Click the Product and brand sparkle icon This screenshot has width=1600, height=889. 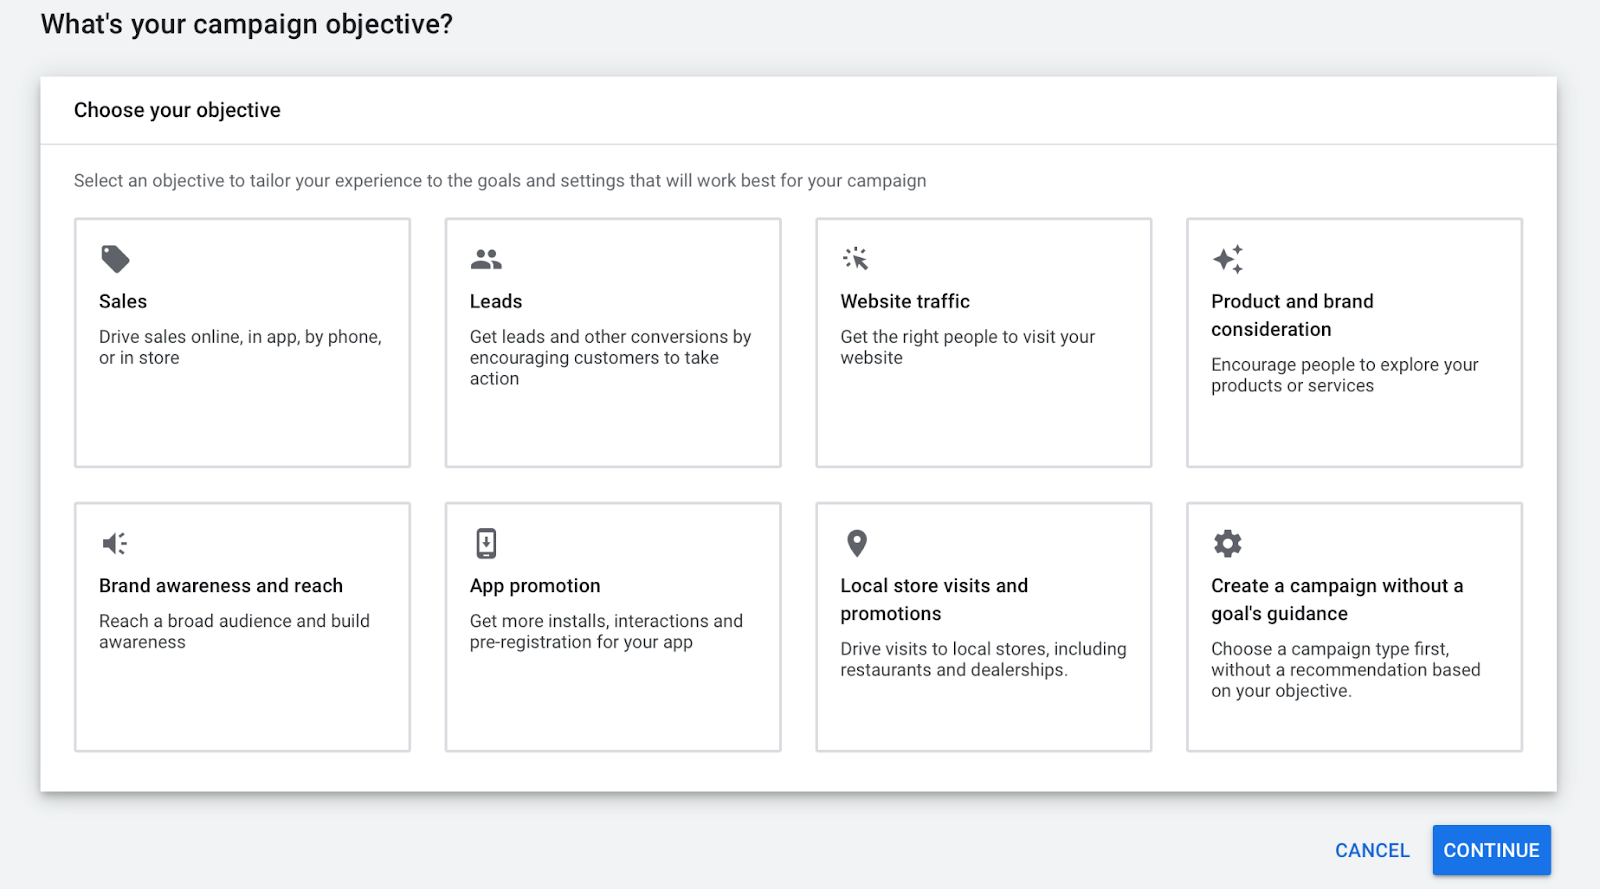[1227, 259]
